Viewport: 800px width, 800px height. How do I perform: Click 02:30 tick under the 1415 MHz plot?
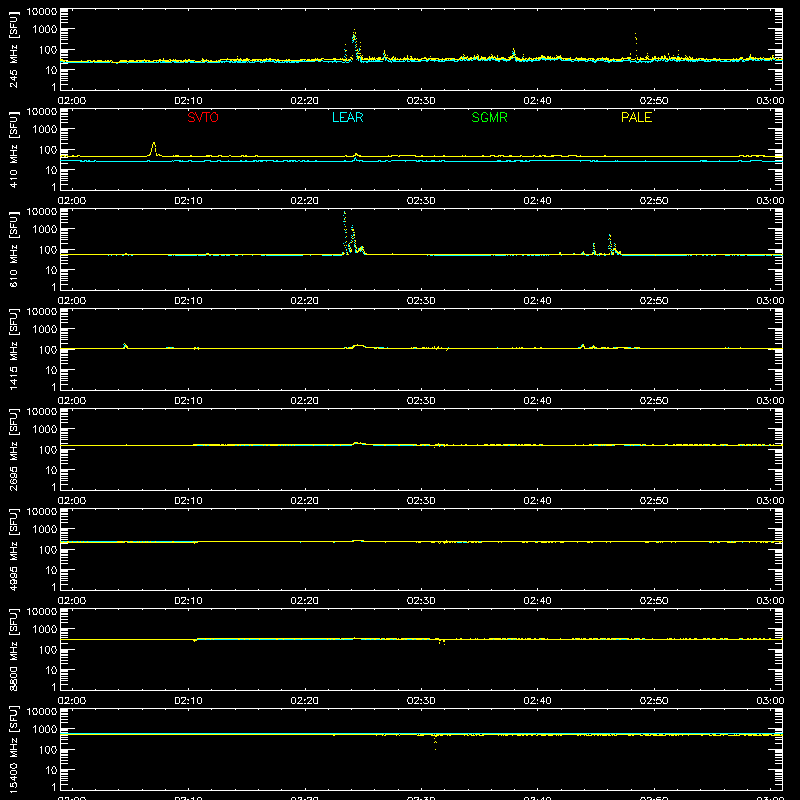point(421,401)
